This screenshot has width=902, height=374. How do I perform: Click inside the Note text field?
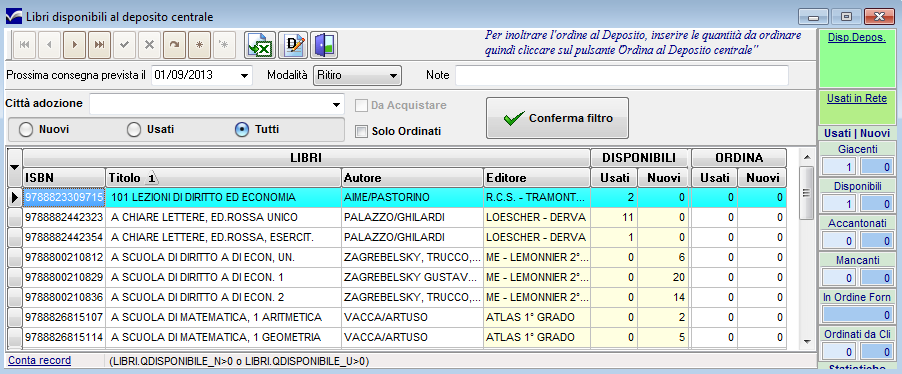pyautogui.click(x=622, y=75)
